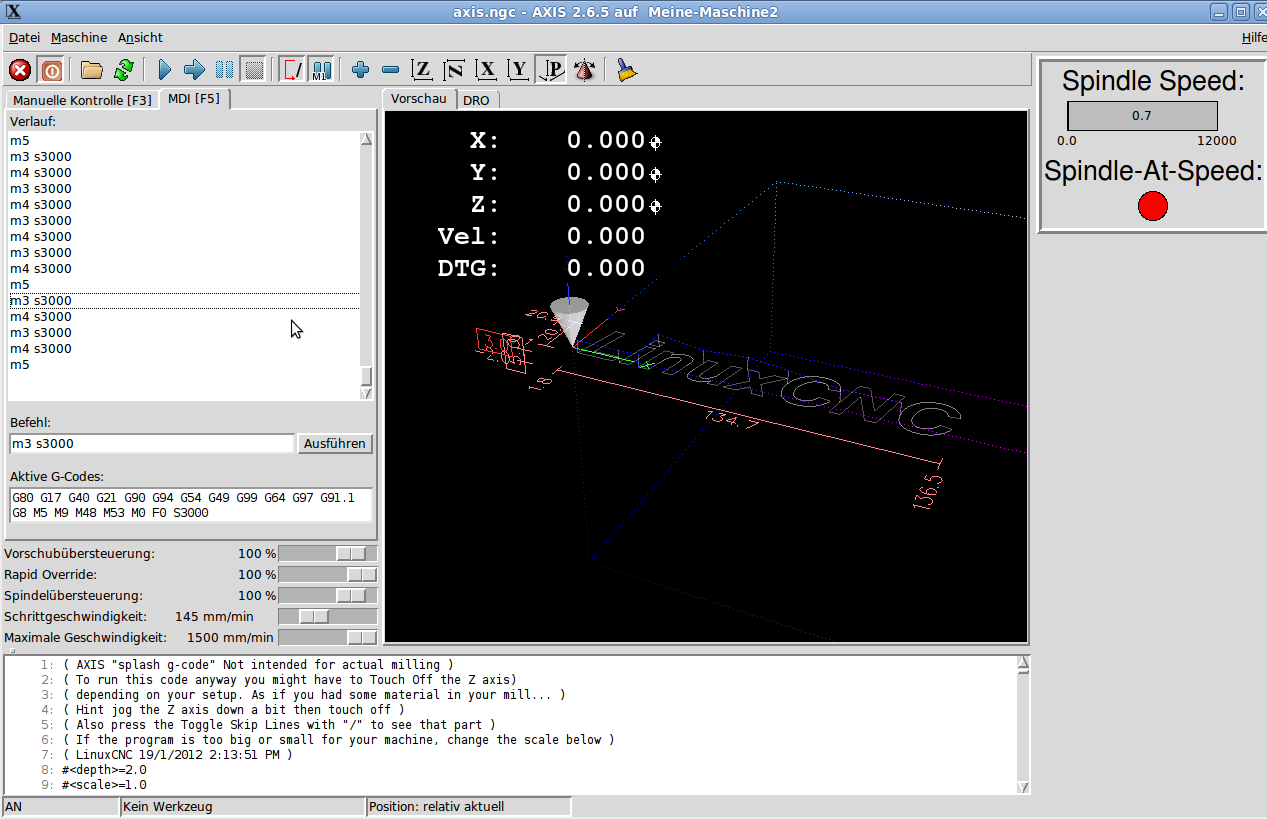The image size is (1267, 819).
Task: Switch to the DRO tab
Action: pyautogui.click(x=476, y=100)
